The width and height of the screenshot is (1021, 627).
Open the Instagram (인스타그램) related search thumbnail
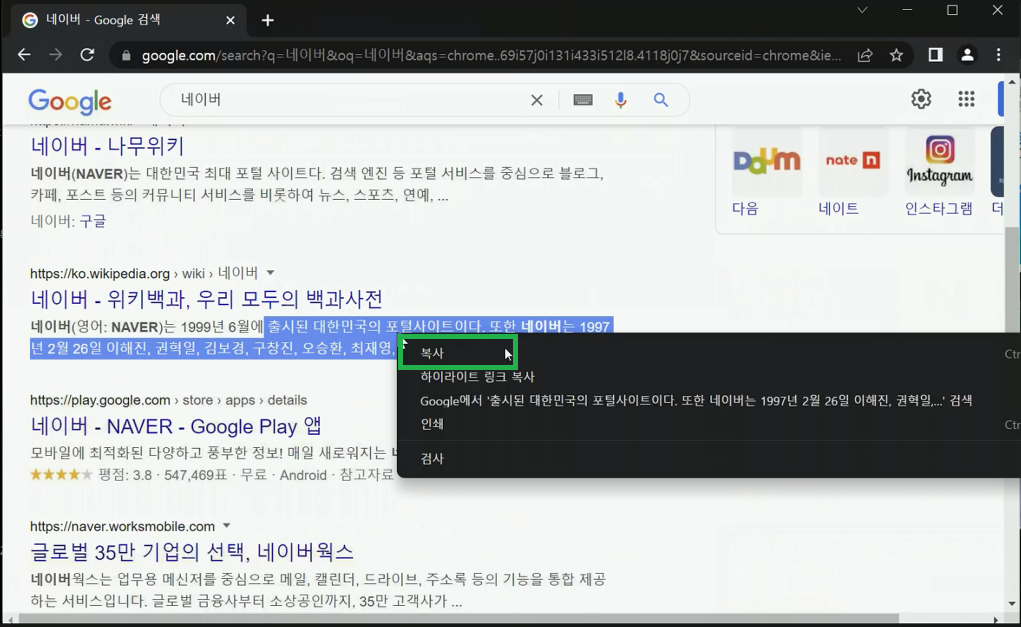coord(940,161)
